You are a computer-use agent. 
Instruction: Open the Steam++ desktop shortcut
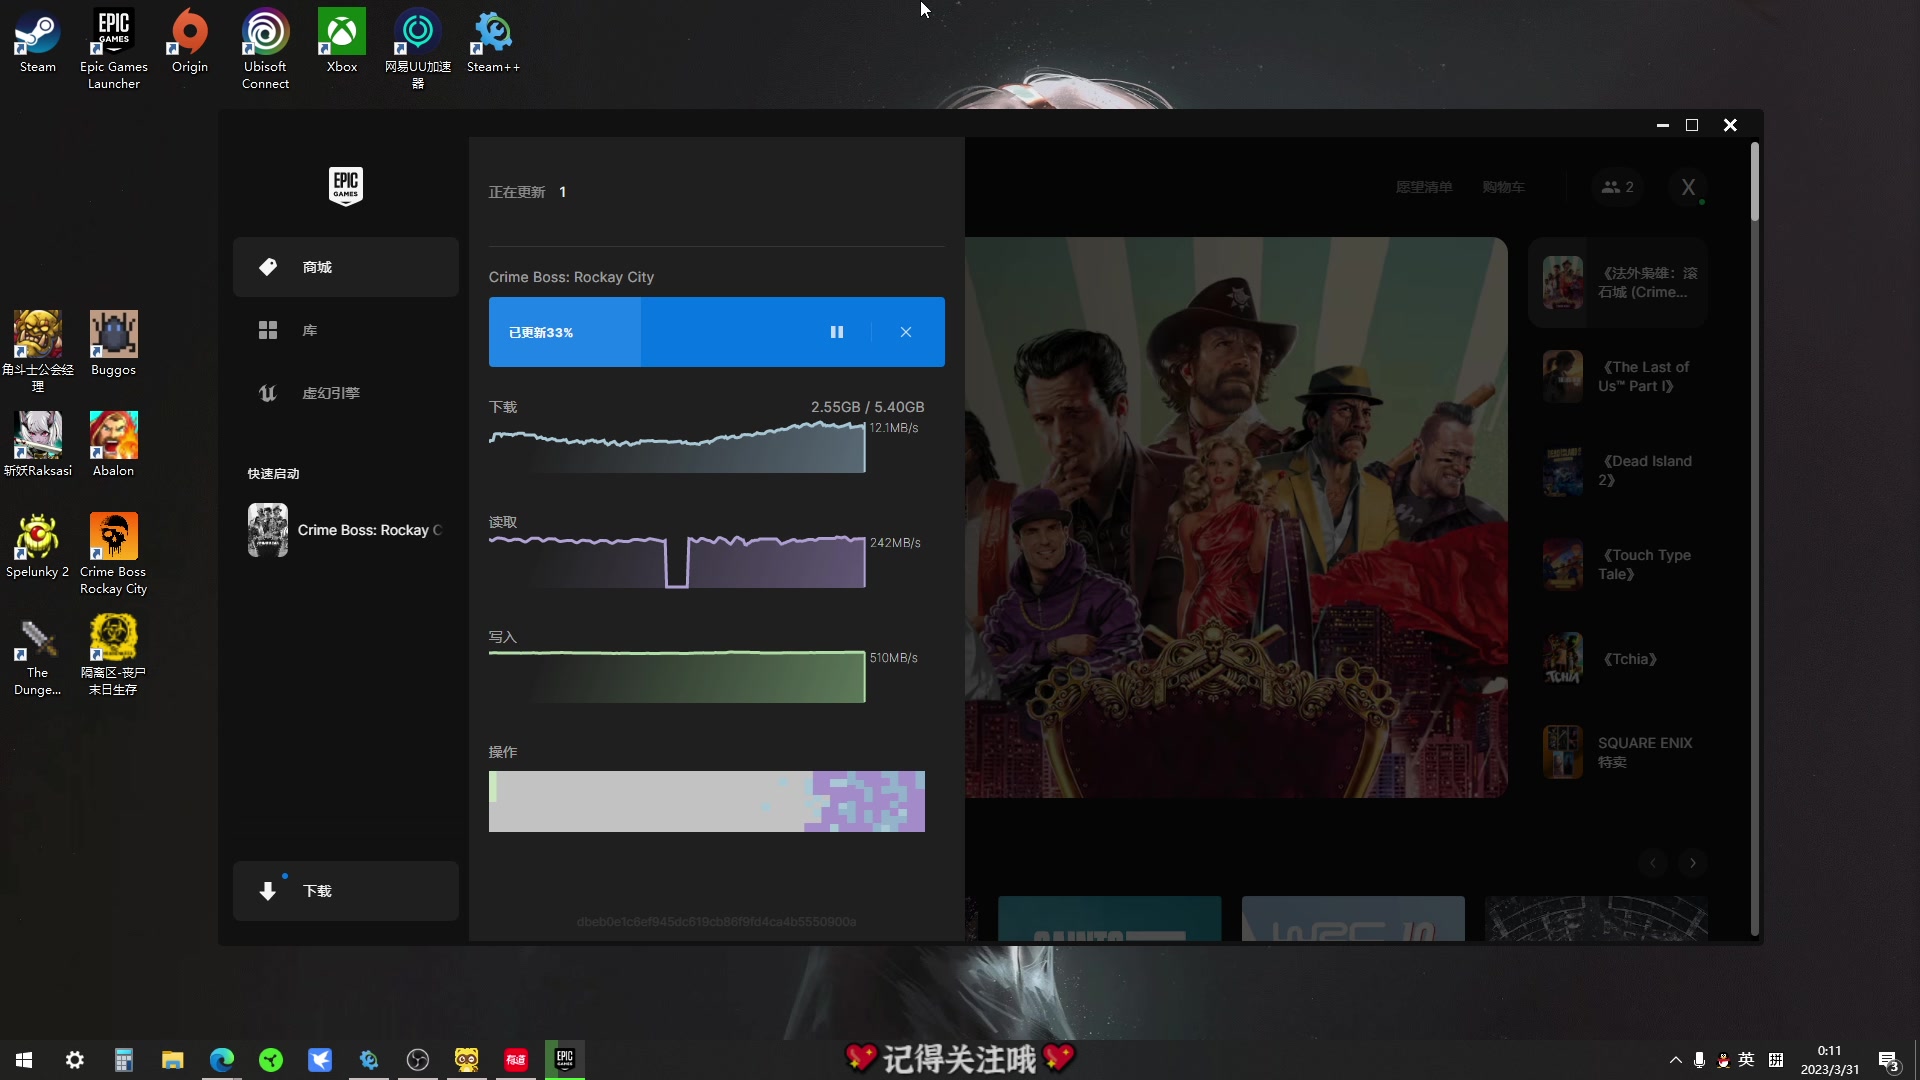coord(493,42)
